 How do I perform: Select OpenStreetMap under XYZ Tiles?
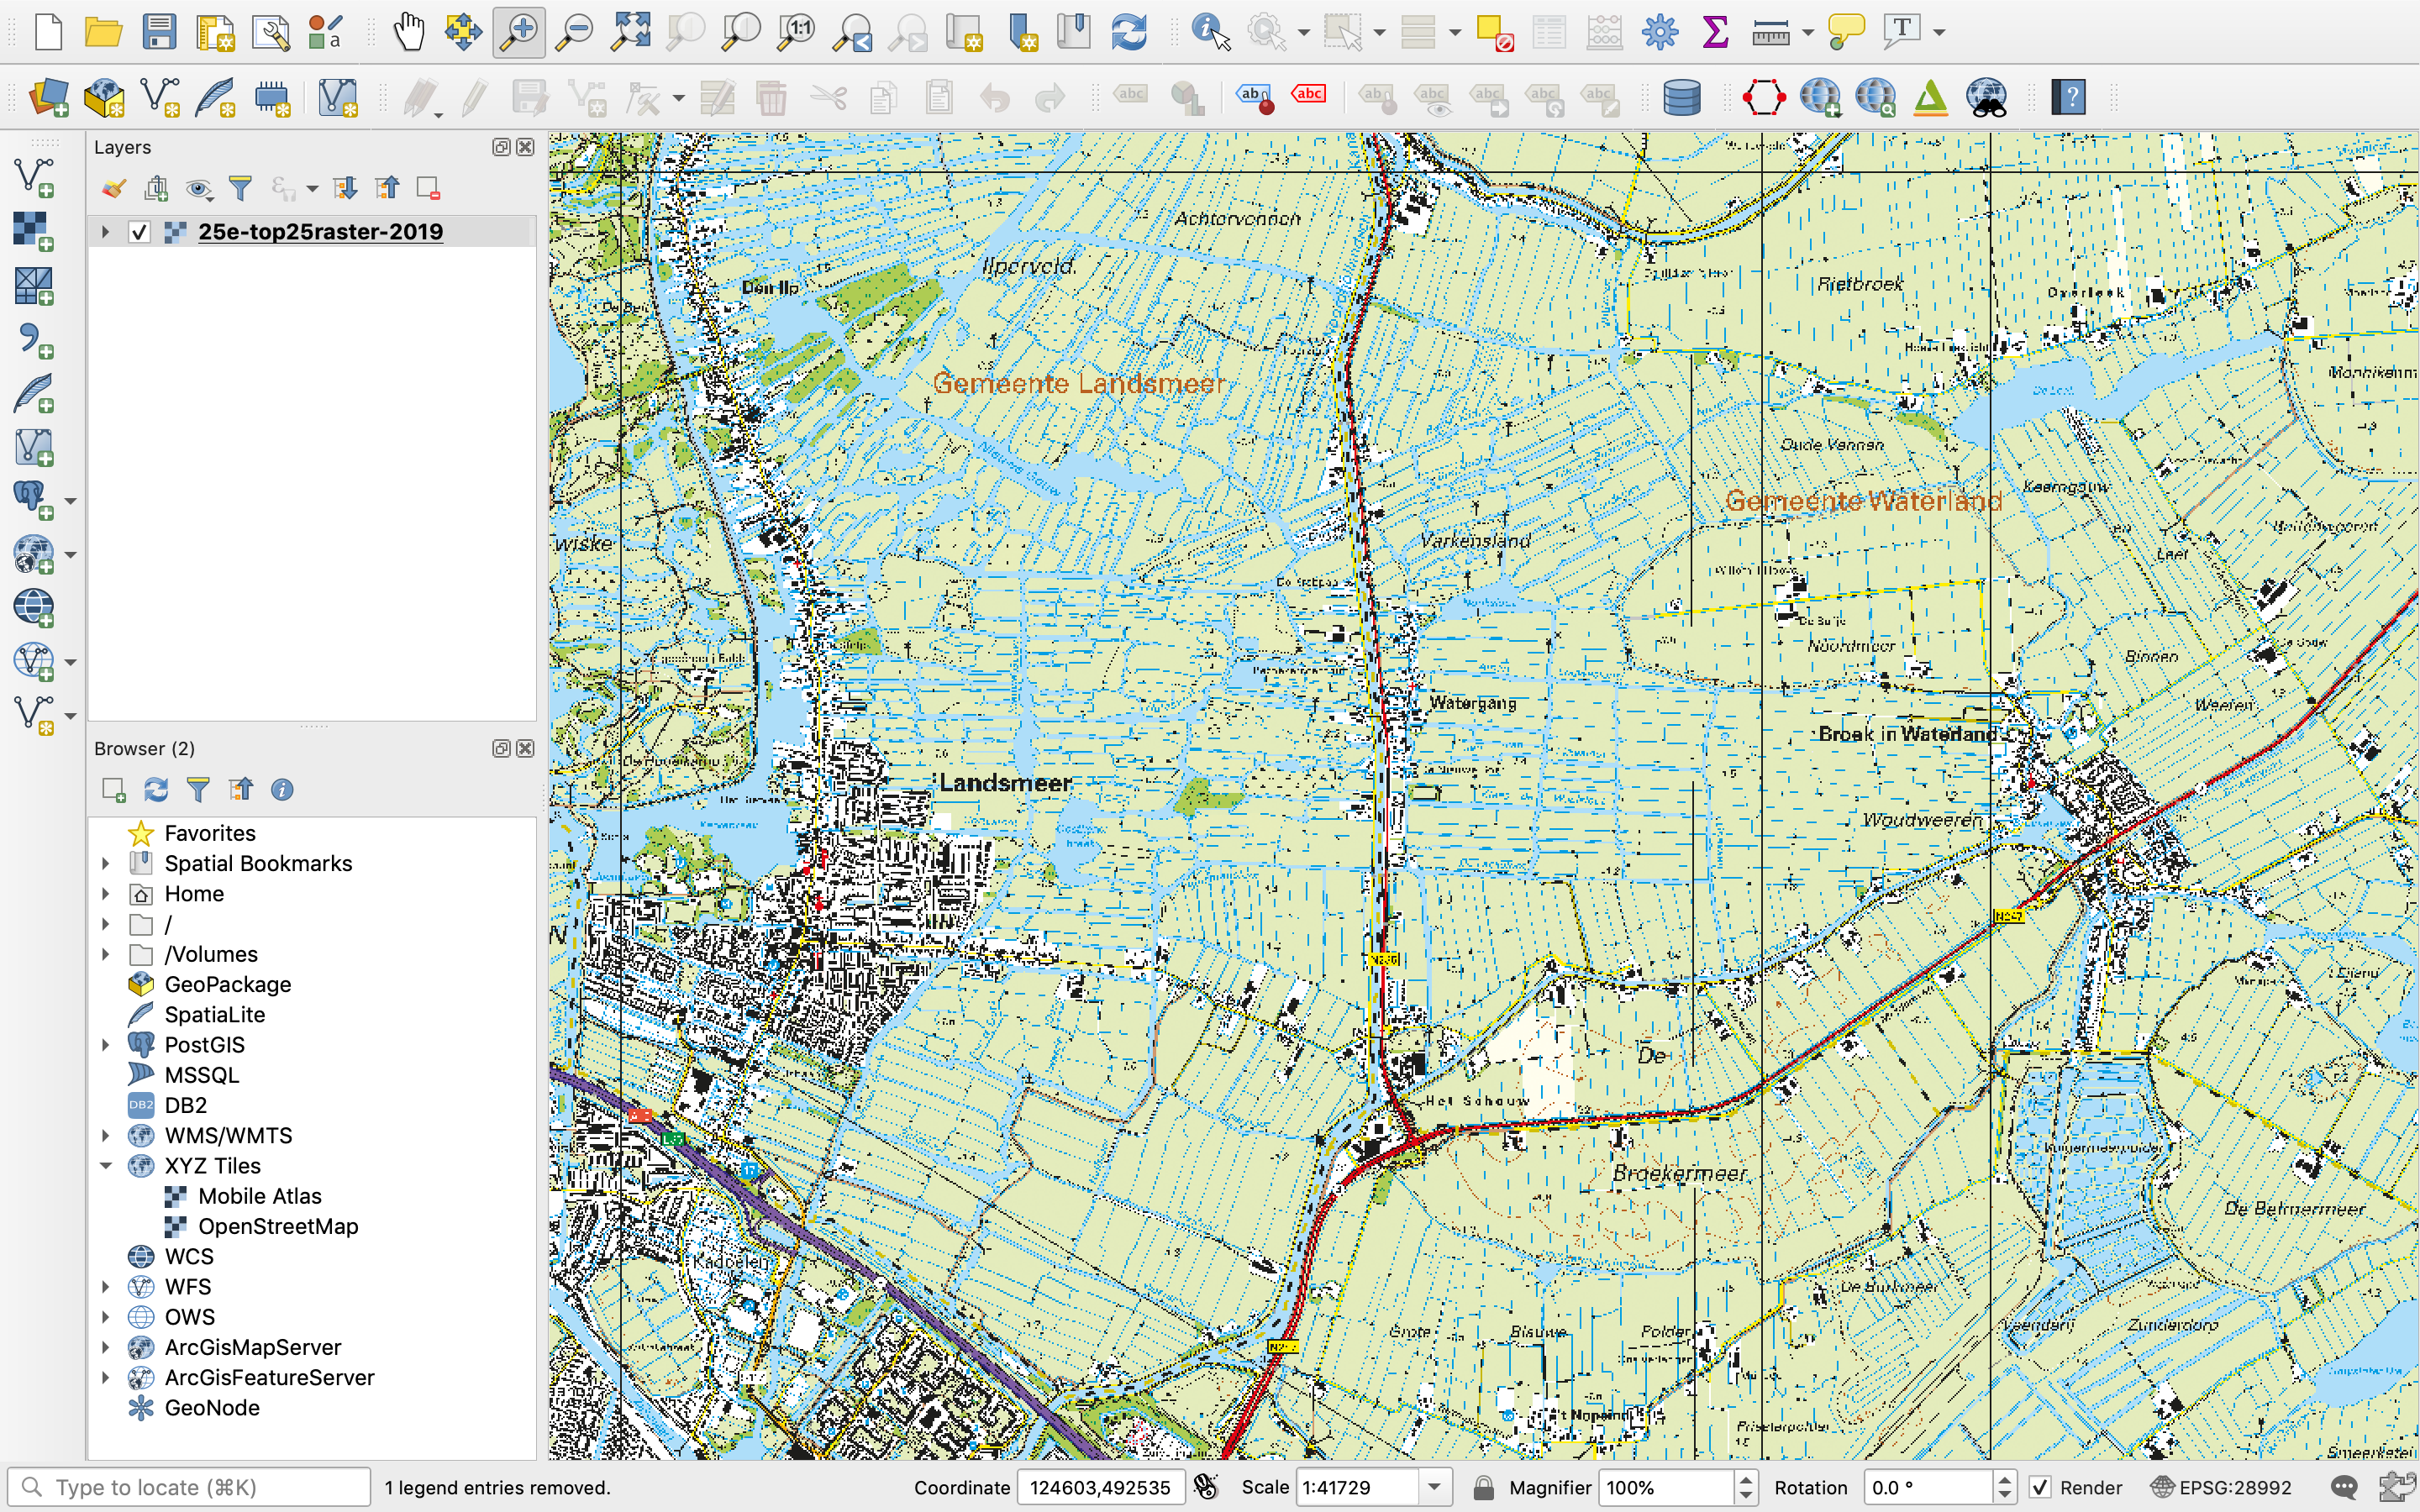[x=278, y=1226]
